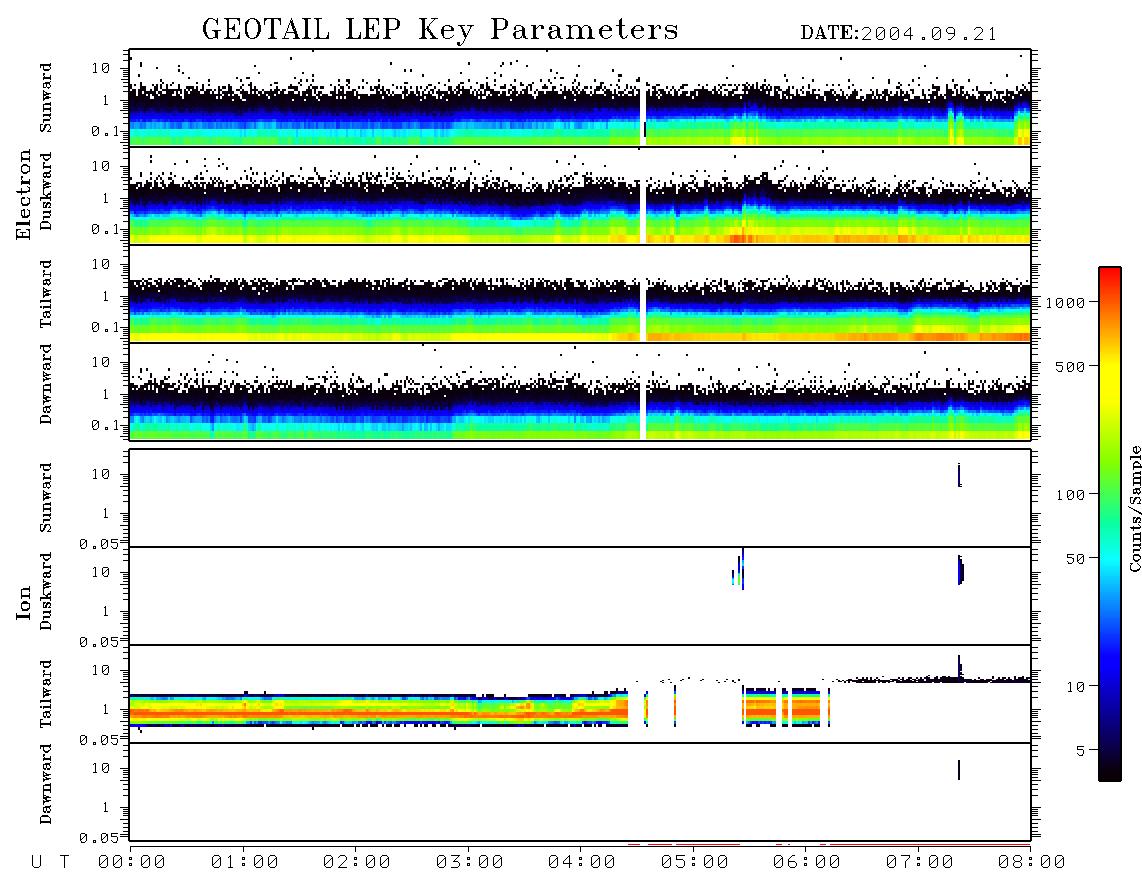
Task: Click the Counts/Sample color bar
Action: [x=1110, y=524]
